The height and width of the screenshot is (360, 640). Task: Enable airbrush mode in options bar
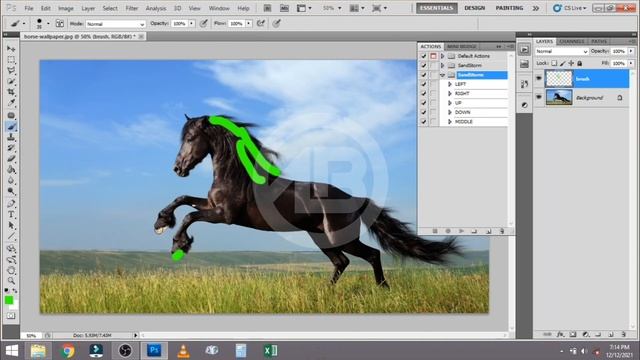(260, 24)
